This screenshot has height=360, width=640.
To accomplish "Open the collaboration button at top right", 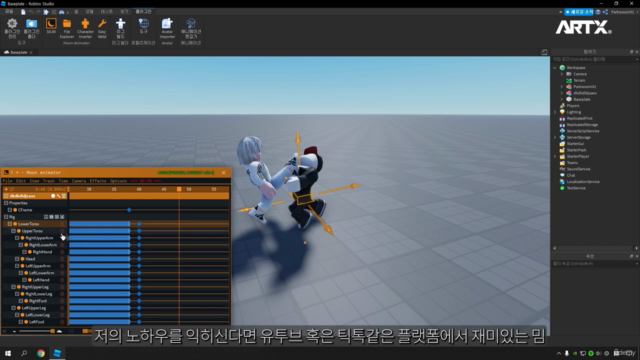I will point(579,12).
